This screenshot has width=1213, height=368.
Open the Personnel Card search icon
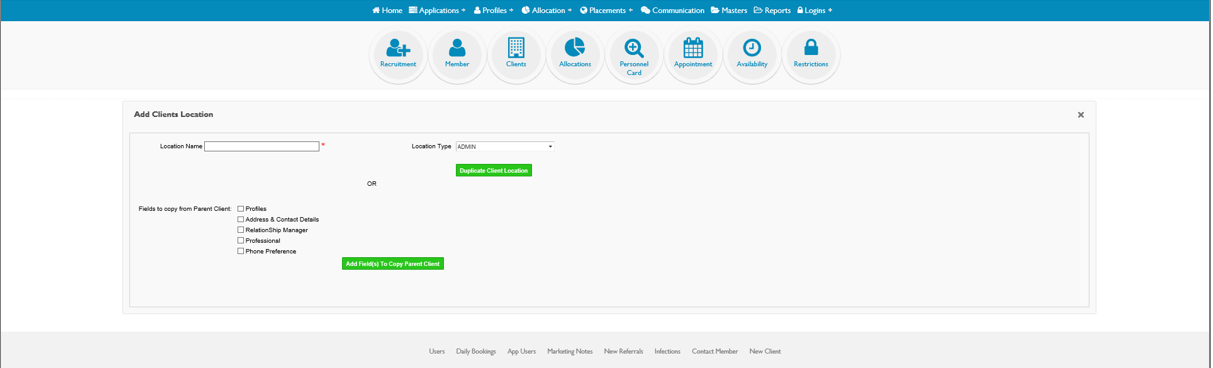634,54
